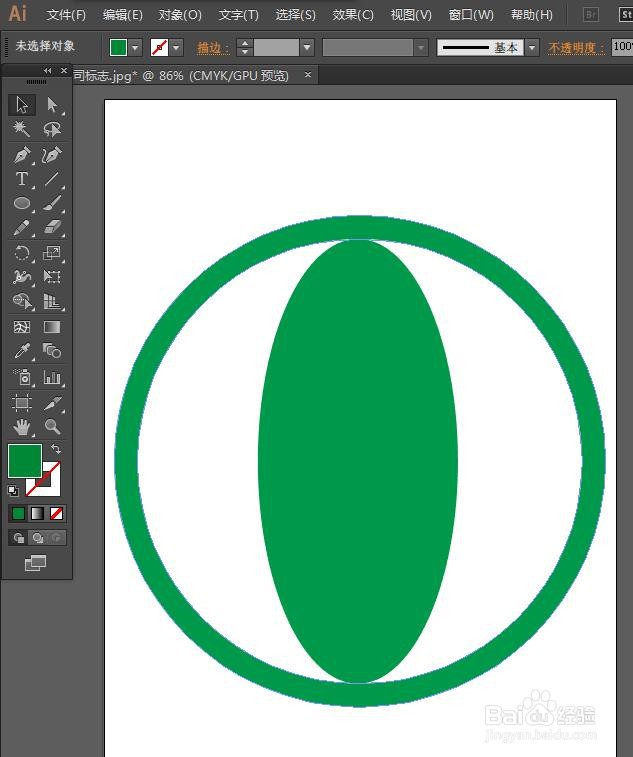
Task: Choose the Rotate tool
Action: coord(22,253)
